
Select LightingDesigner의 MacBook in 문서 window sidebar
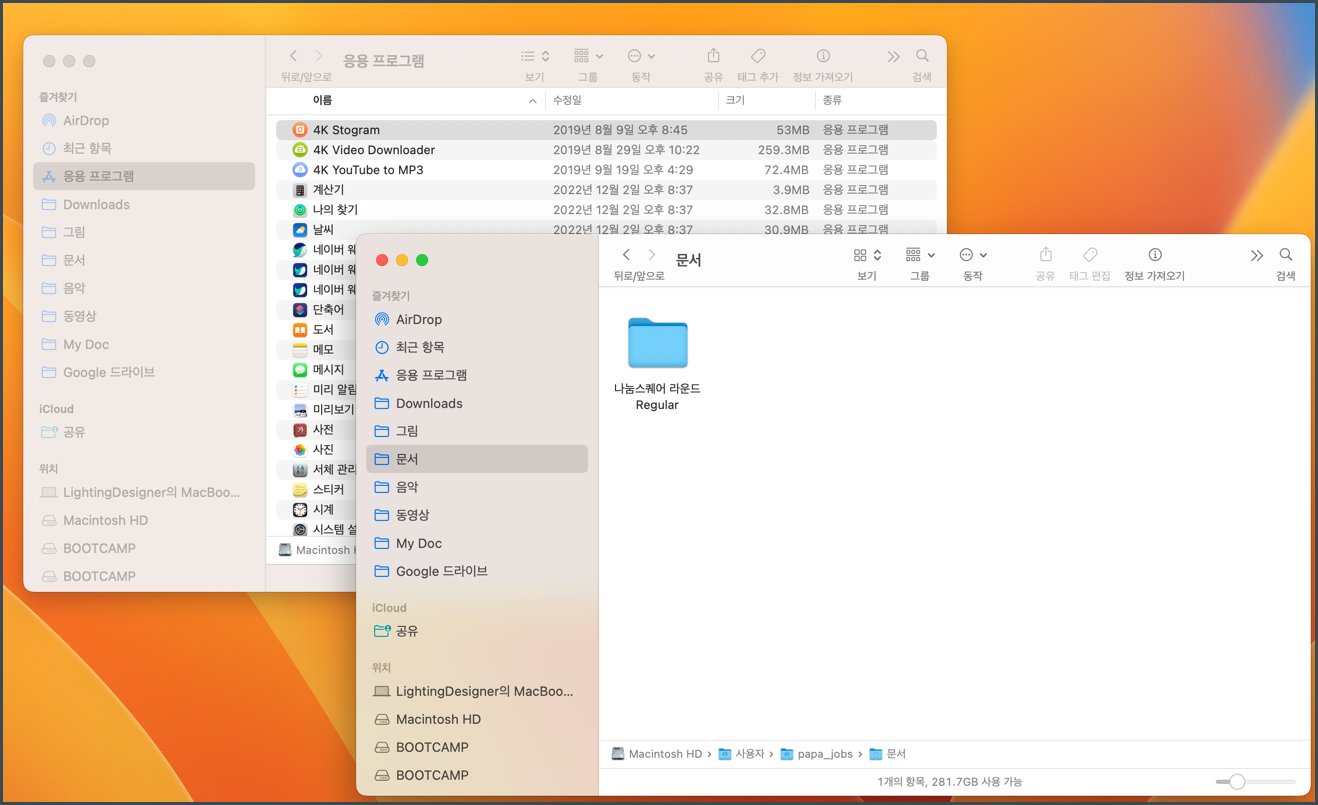tap(477, 691)
